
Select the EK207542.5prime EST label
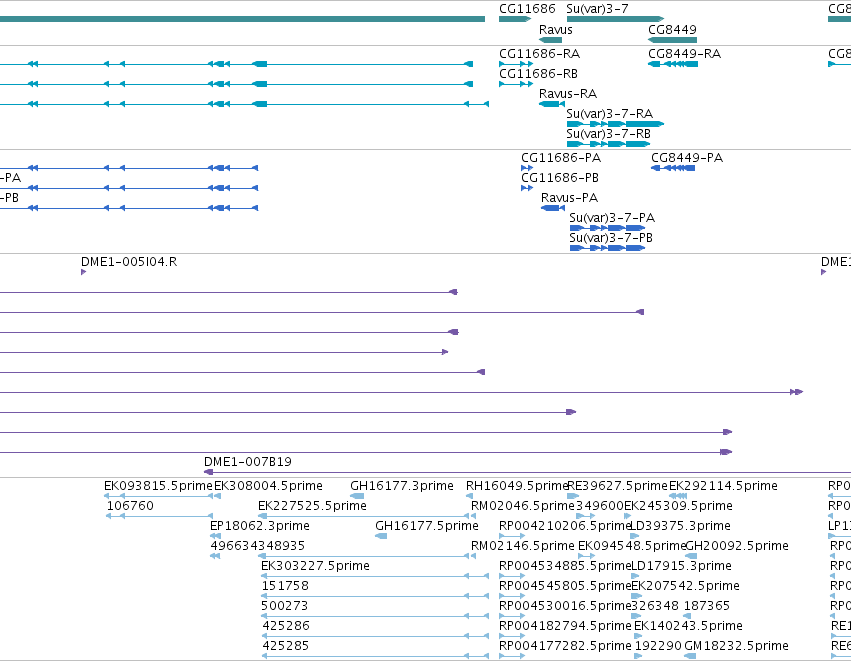point(685,586)
